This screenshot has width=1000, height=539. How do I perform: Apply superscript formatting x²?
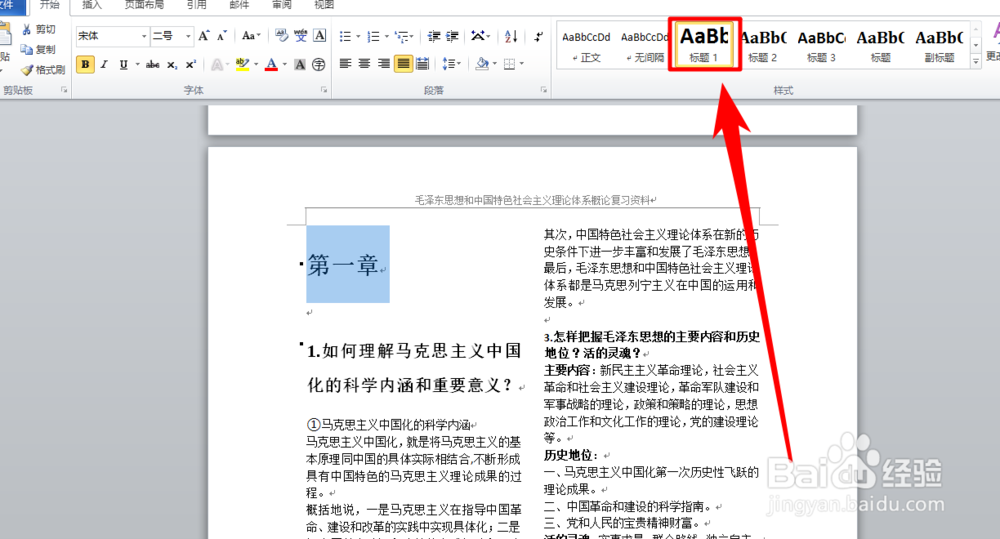(190, 64)
